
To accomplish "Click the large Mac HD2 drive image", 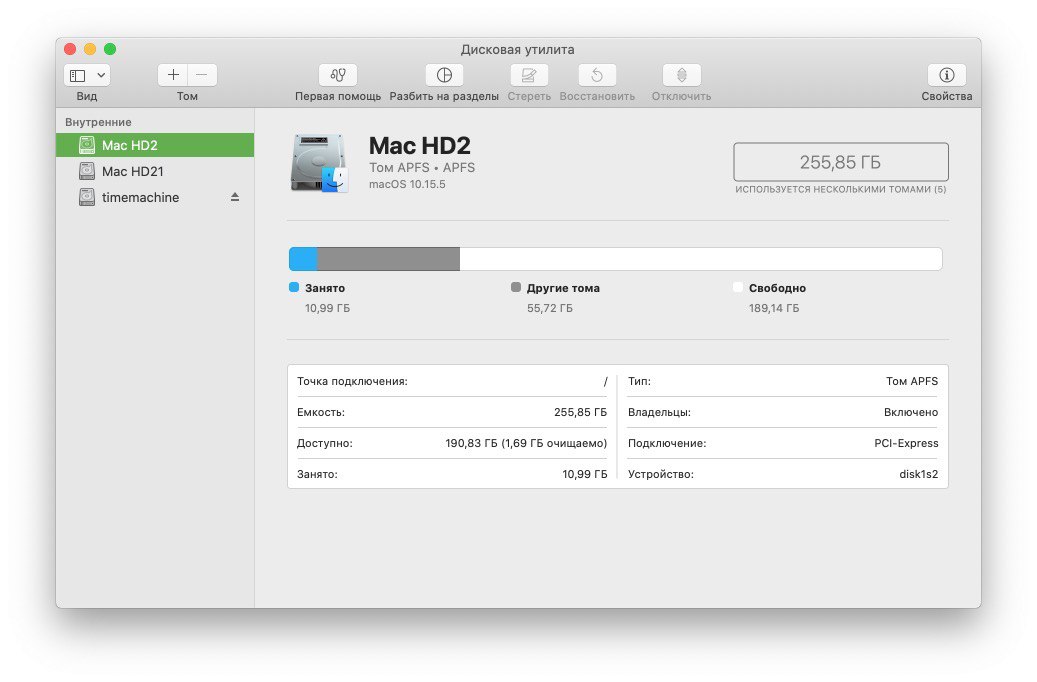I will [x=319, y=163].
